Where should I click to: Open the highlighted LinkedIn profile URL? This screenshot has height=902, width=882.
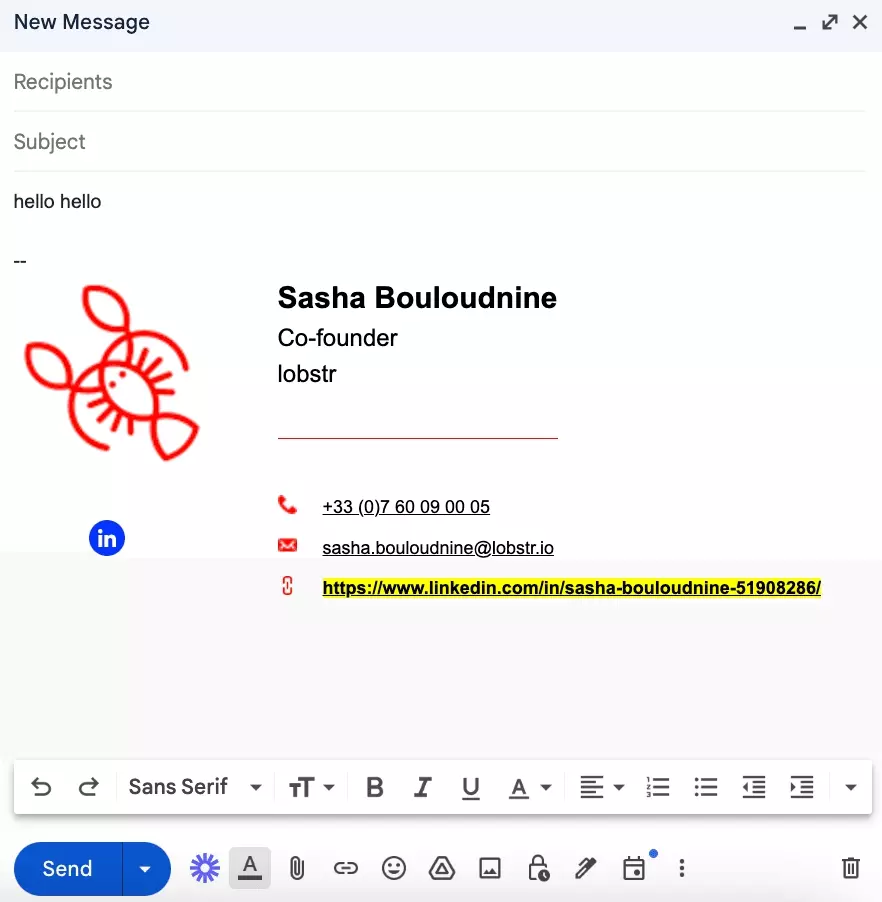[x=571, y=588]
